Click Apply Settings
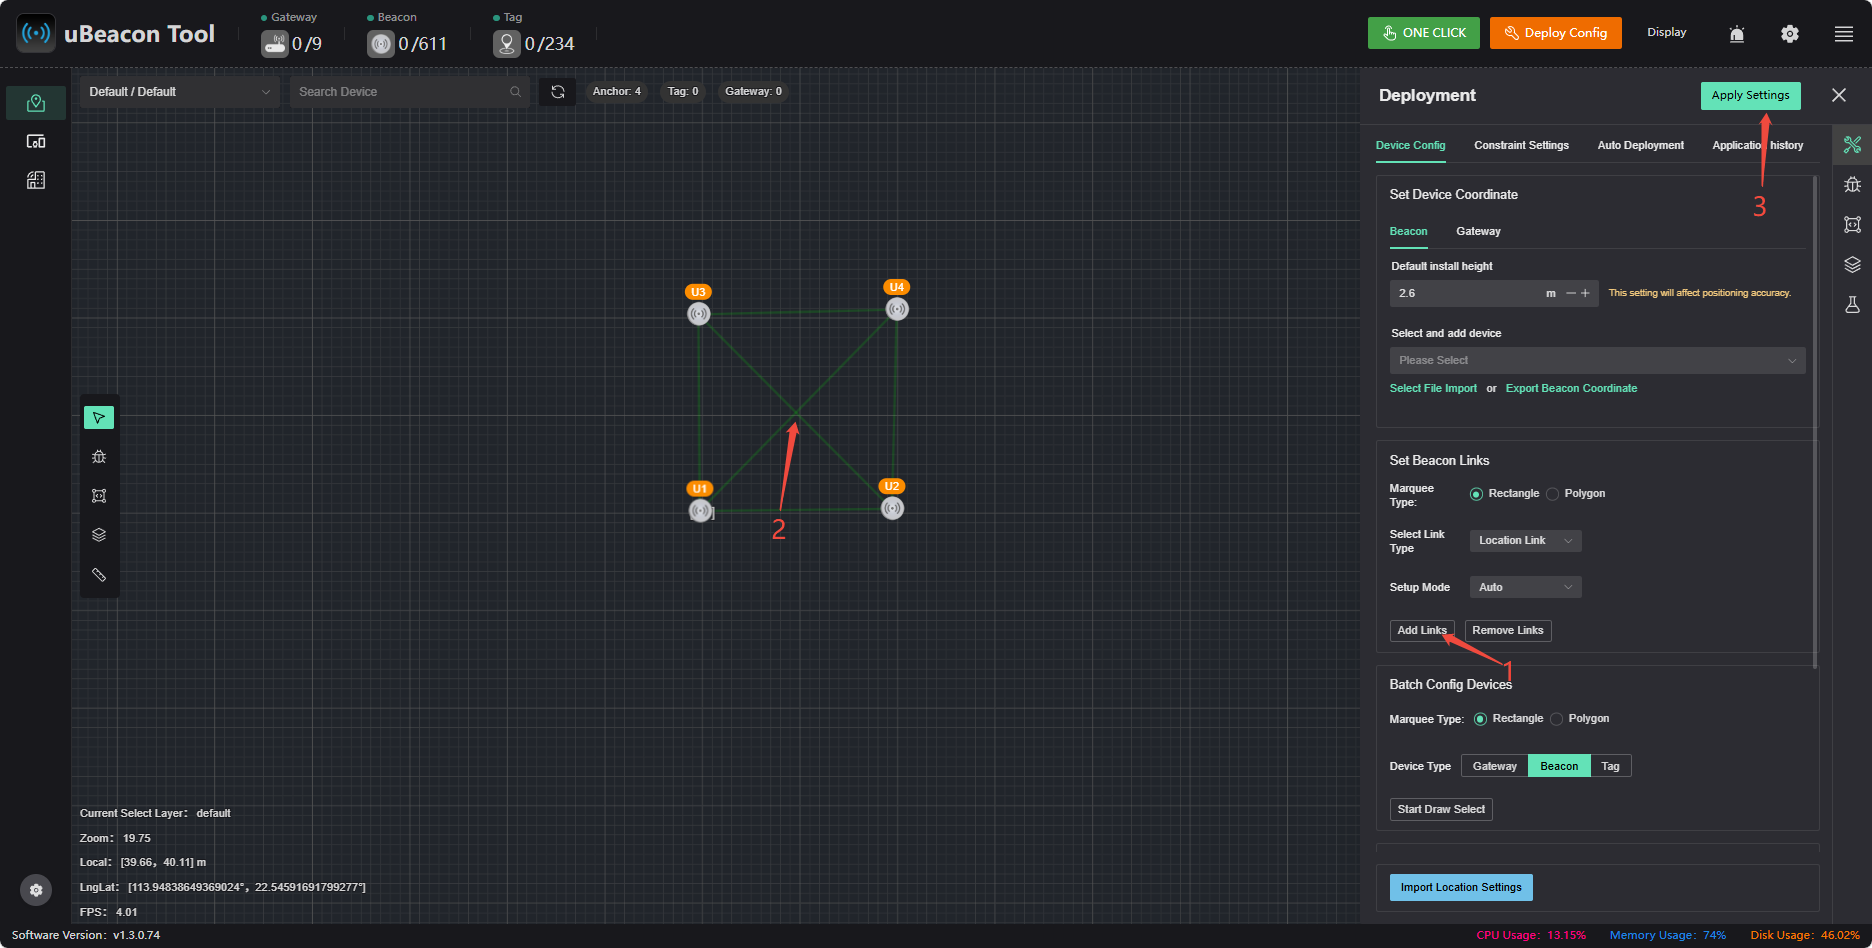The height and width of the screenshot is (948, 1872). click(1750, 96)
